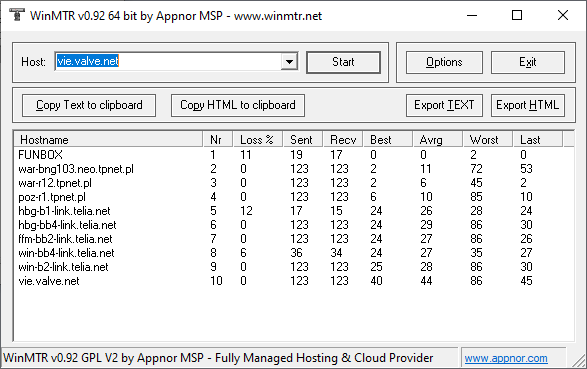
Task: Copy HTML to clipboard
Action: (x=238, y=105)
